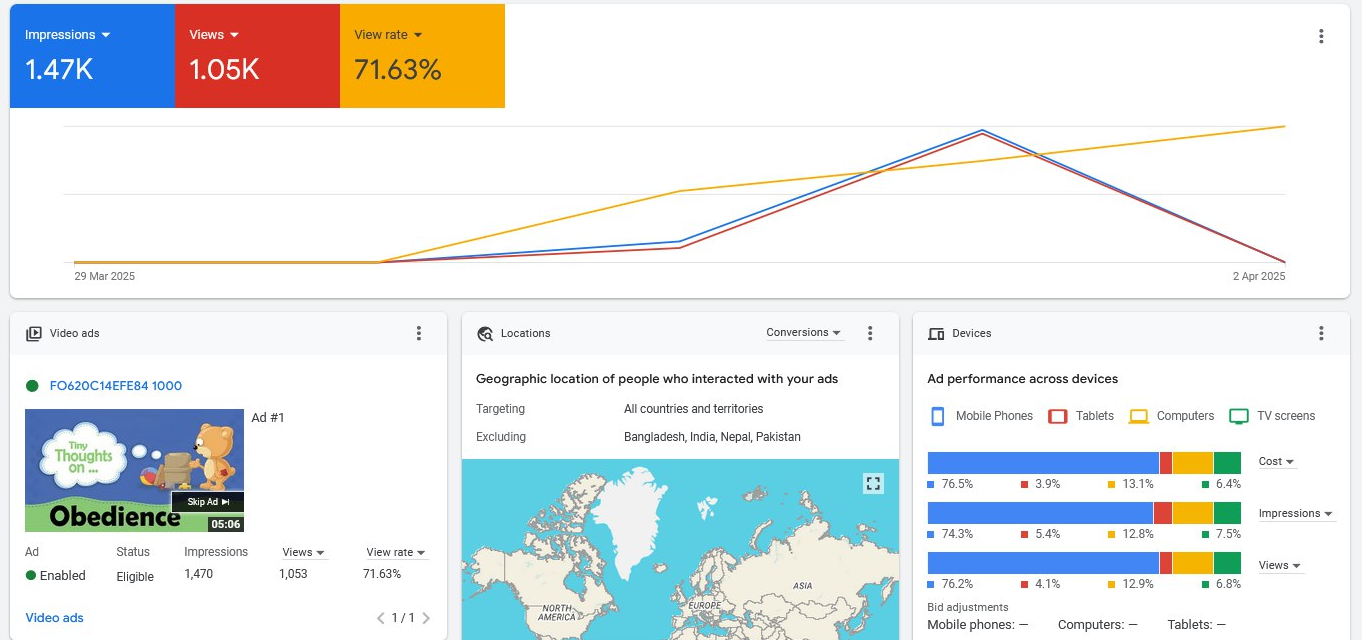Click the Video ads link at bottom

tap(54, 618)
